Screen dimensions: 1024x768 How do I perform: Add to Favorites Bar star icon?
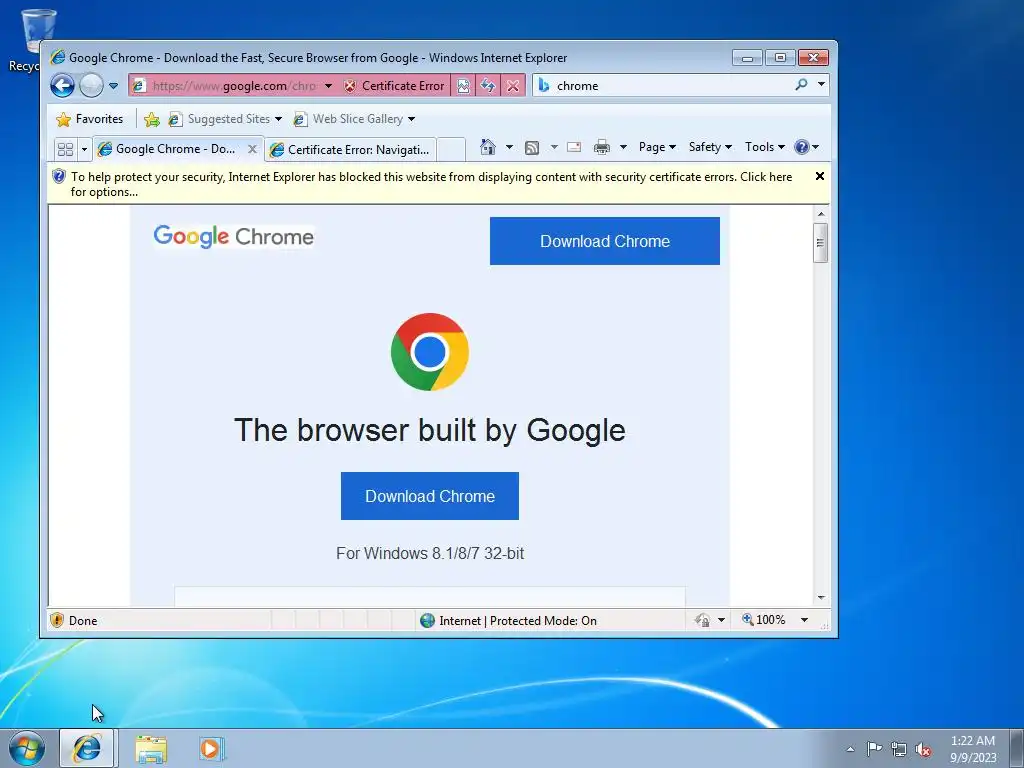[152, 119]
